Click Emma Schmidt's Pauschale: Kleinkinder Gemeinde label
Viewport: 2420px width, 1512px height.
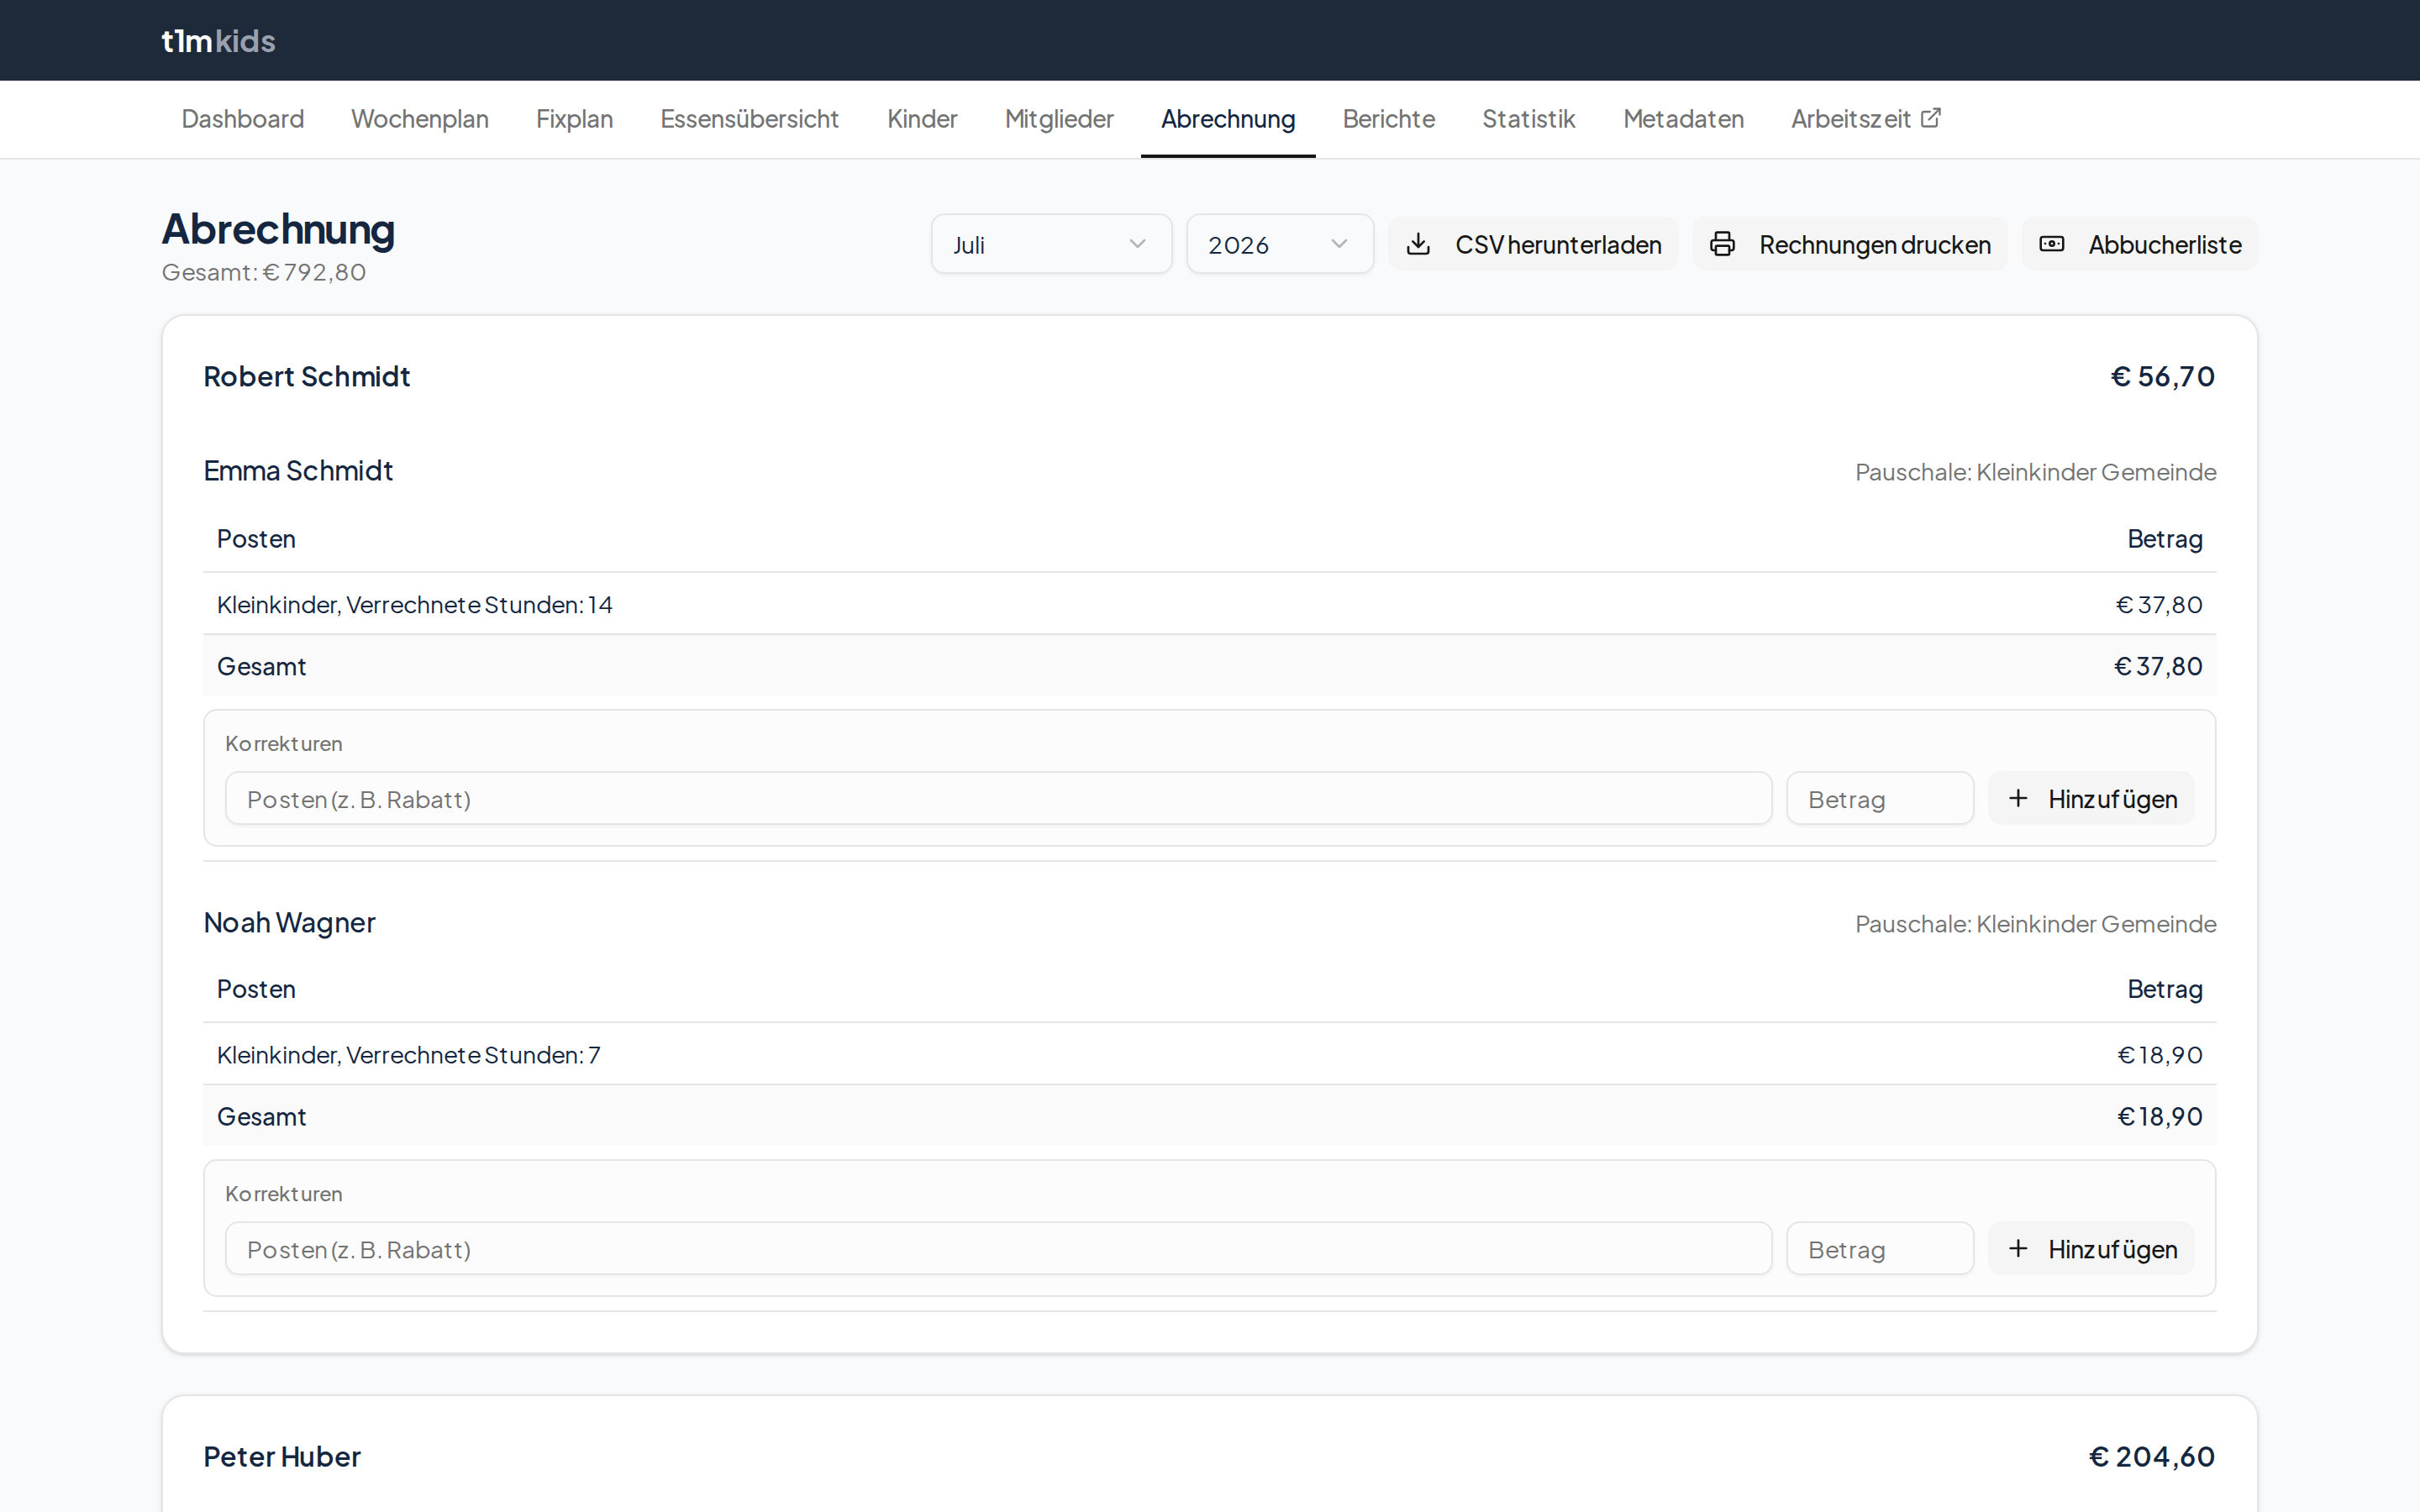[x=2035, y=472]
